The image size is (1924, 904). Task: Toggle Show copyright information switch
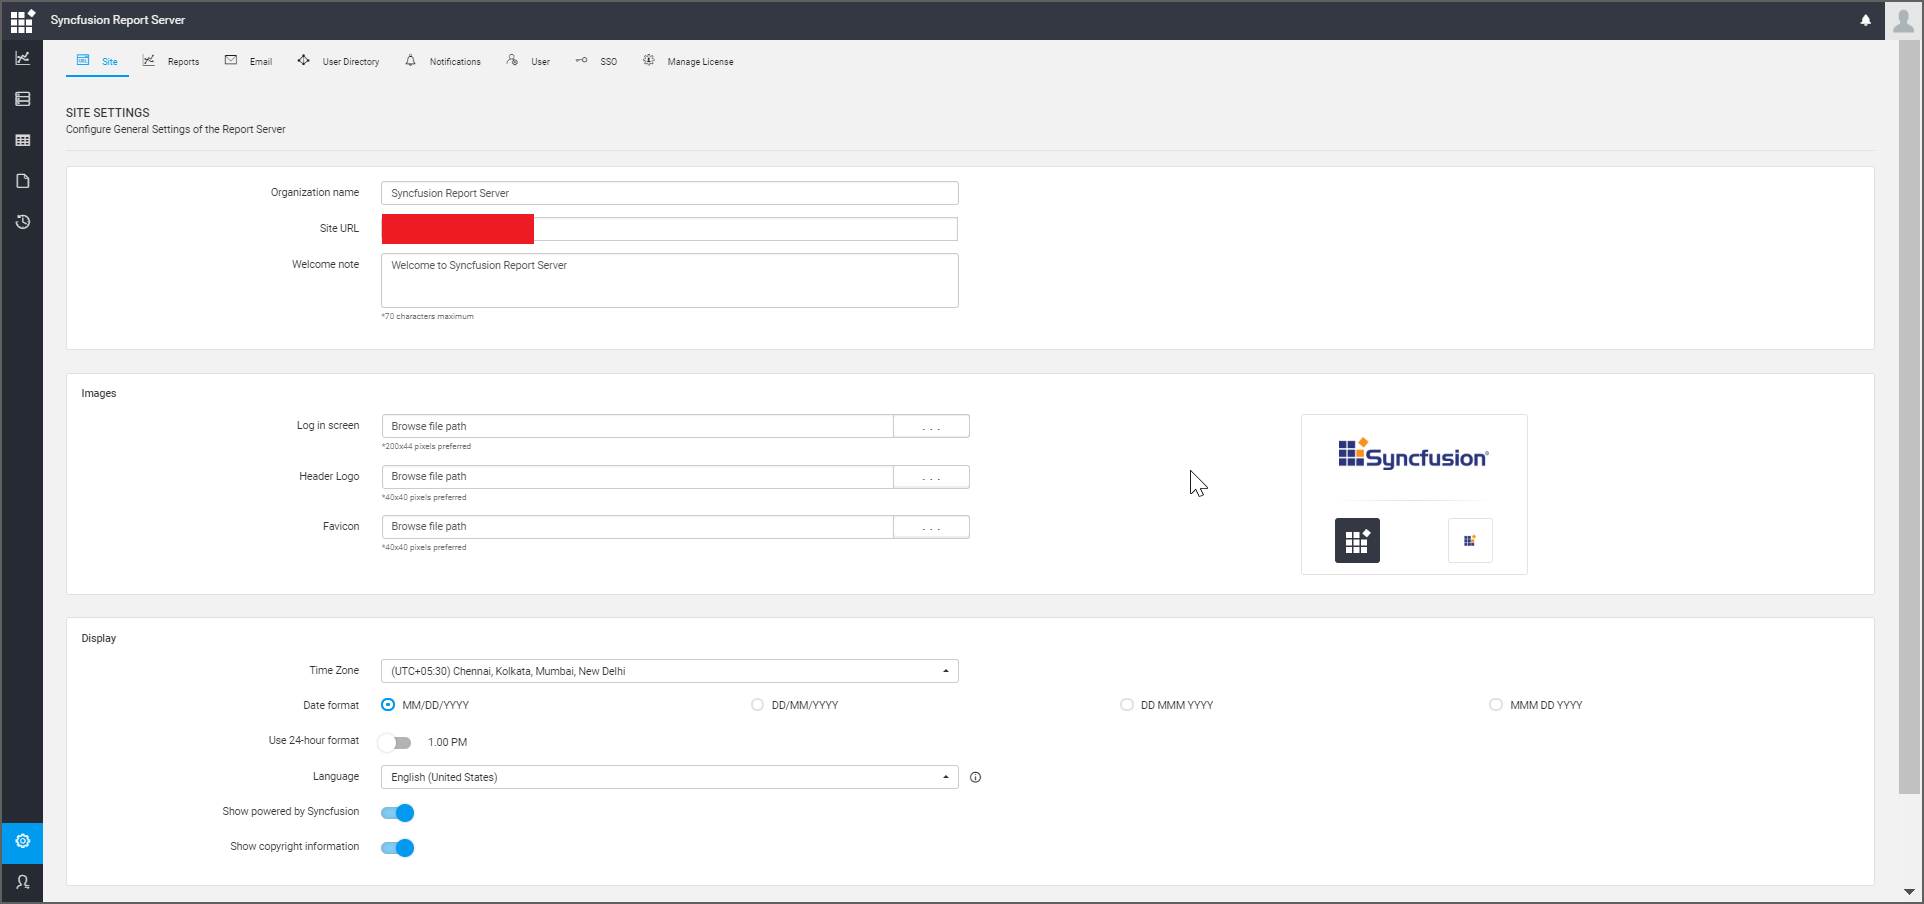click(397, 848)
